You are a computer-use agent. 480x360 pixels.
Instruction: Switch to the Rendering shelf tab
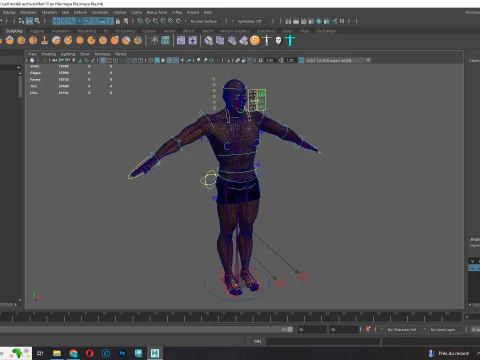point(87,31)
